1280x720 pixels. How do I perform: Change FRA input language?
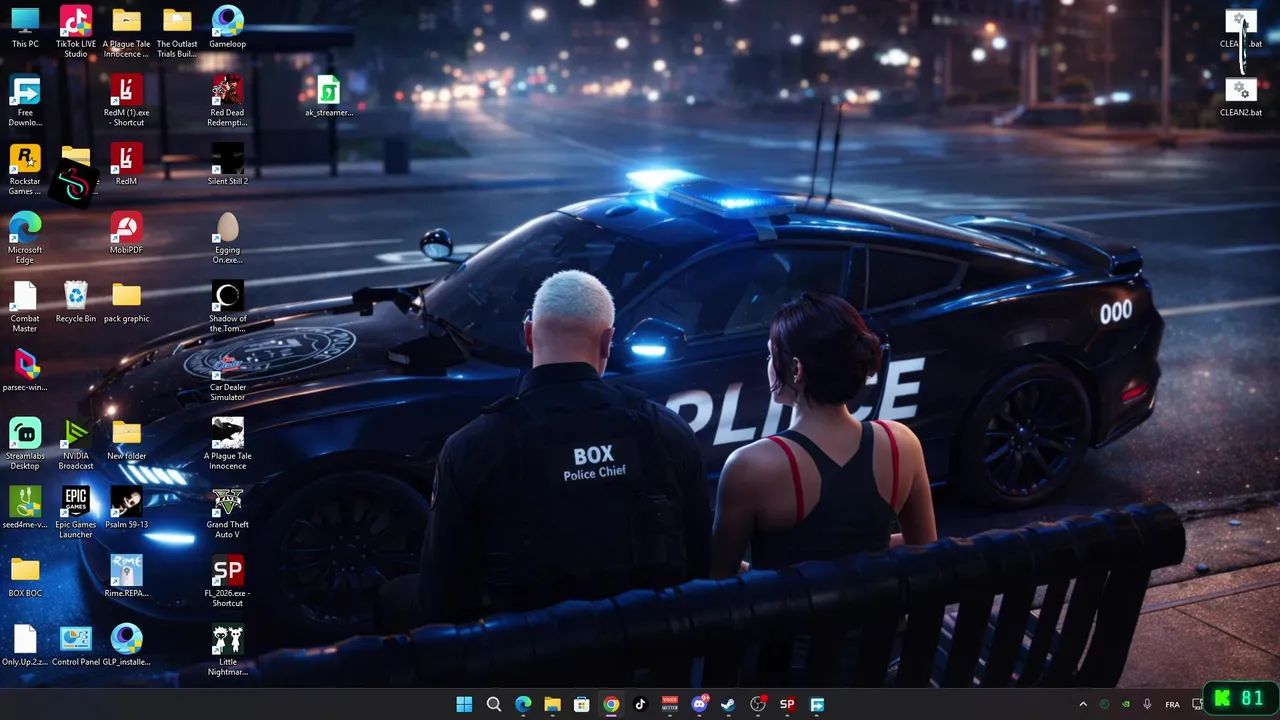(x=1172, y=704)
